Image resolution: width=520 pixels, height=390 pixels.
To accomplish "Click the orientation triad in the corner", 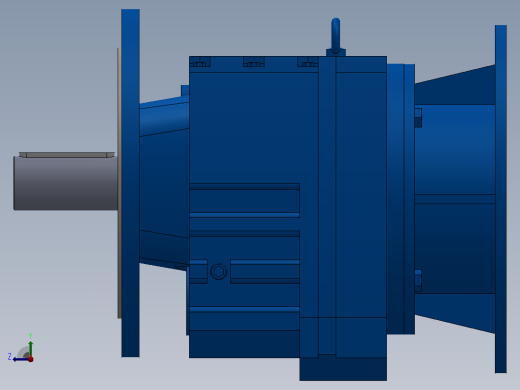I will pyautogui.click(x=21, y=348).
